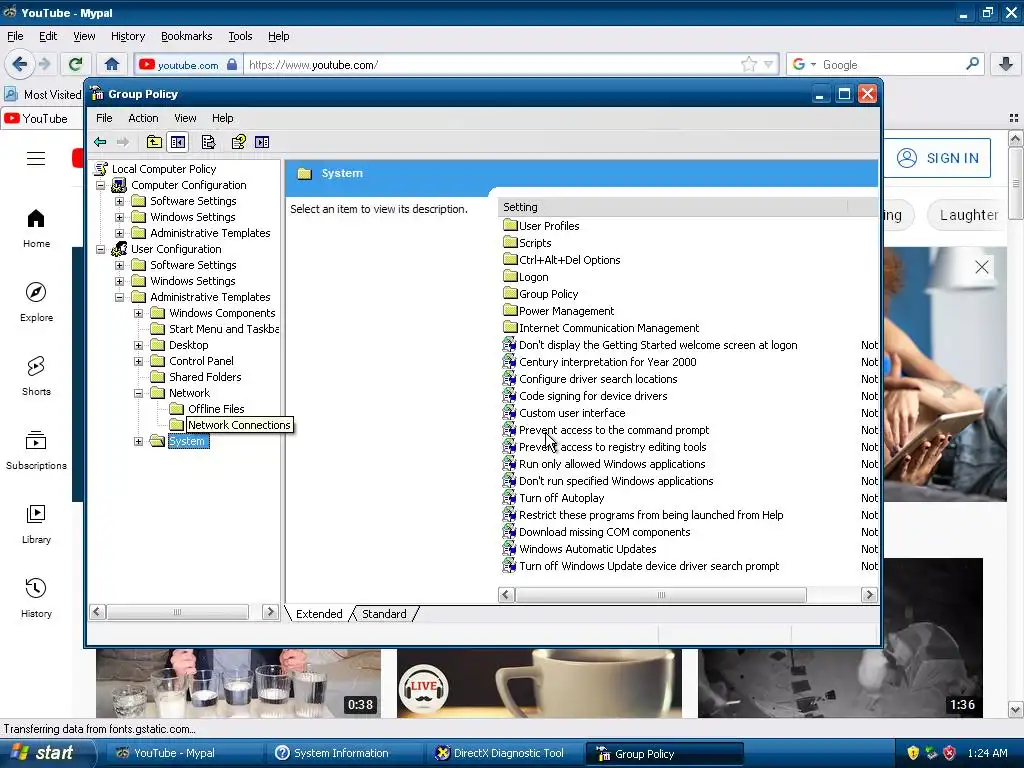
Task: Expand Computer Configuration Software Settings
Action: point(120,201)
